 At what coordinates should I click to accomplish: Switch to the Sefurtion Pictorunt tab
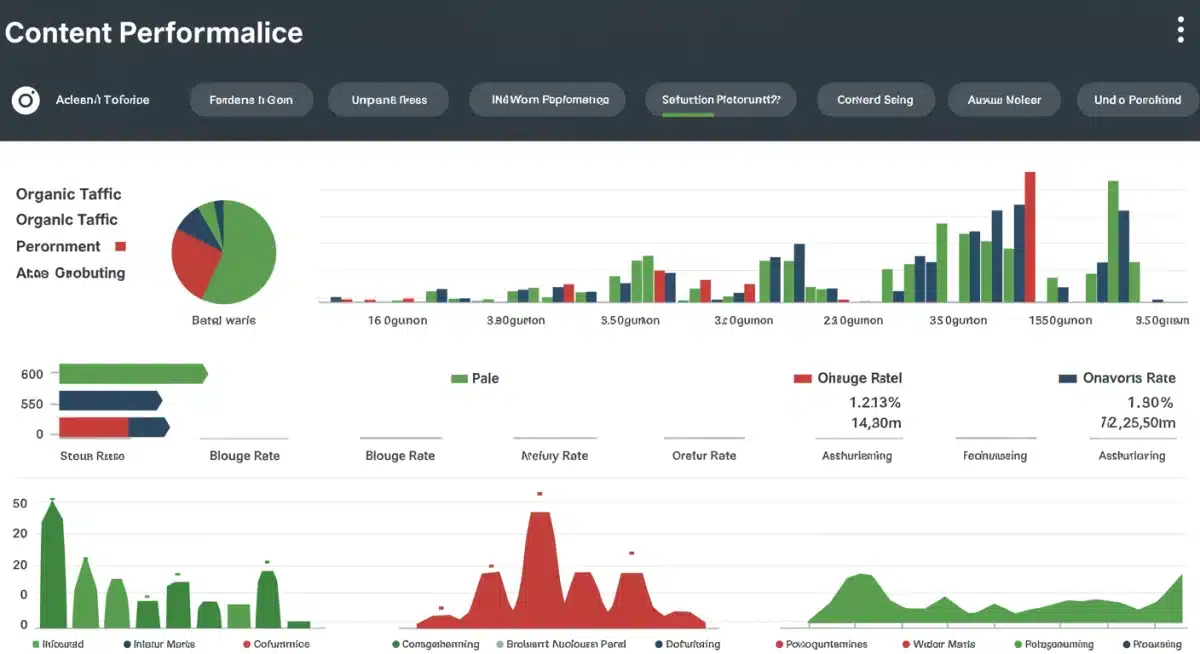click(720, 99)
